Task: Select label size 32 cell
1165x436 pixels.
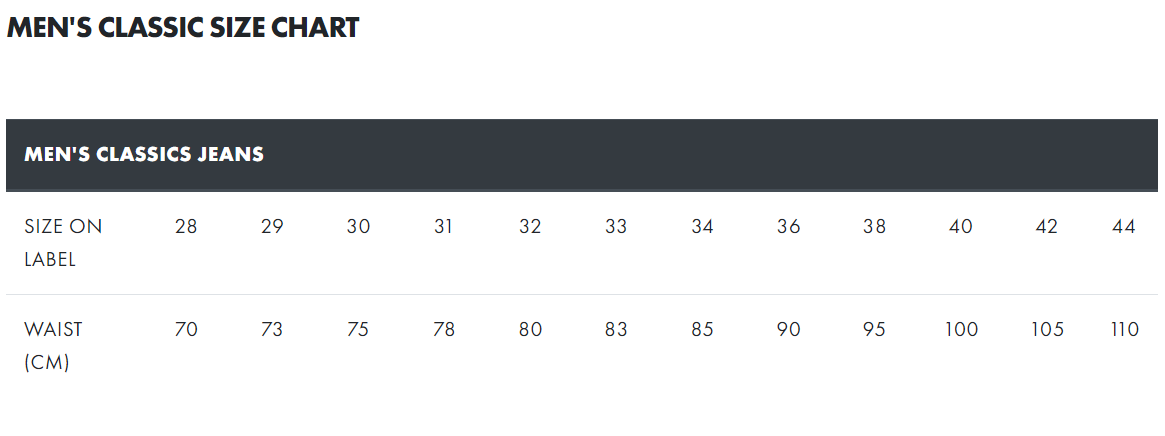Action: 530,226
